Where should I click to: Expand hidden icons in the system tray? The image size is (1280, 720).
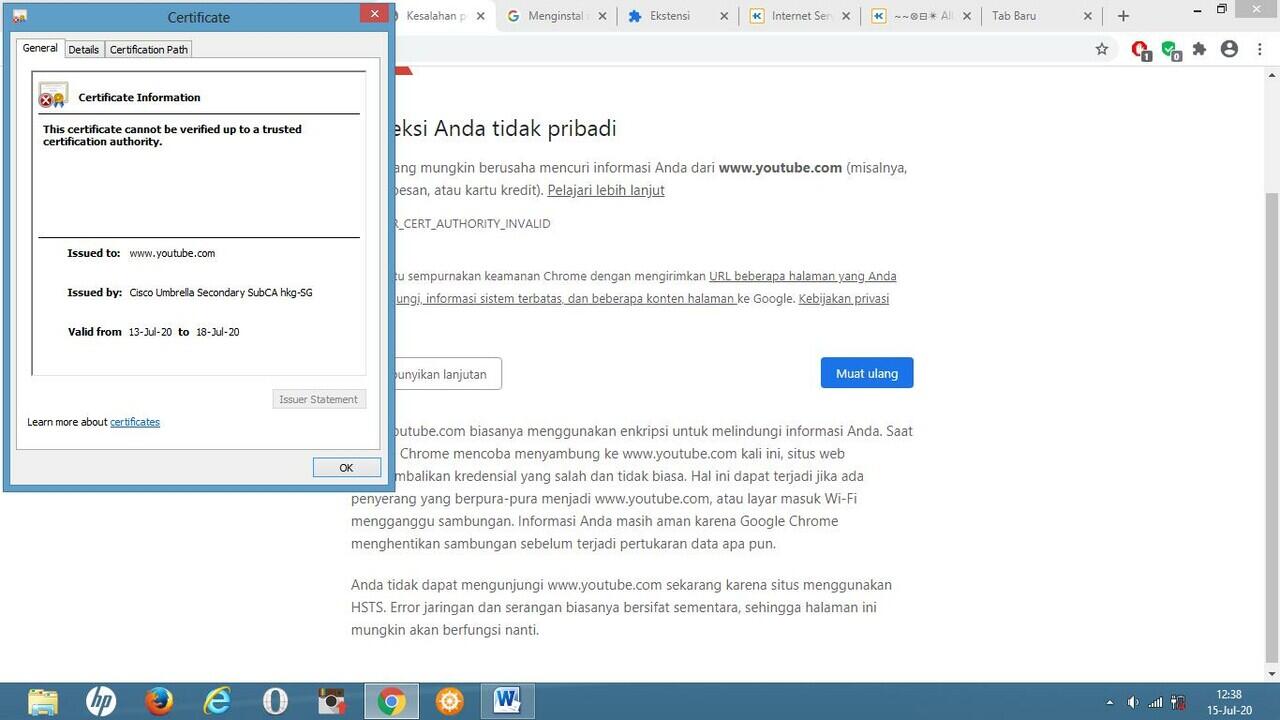(x=1110, y=701)
